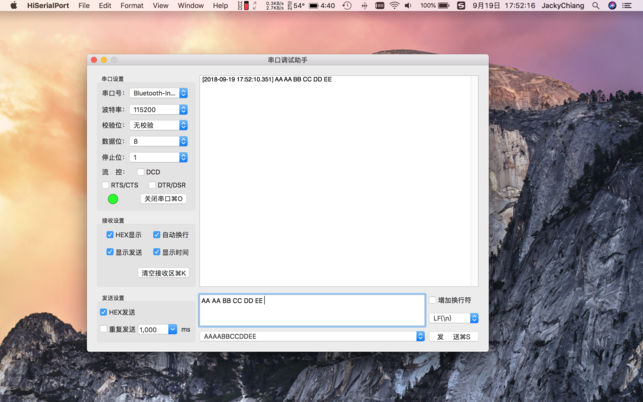Open the Apple menu

click(13, 6)
